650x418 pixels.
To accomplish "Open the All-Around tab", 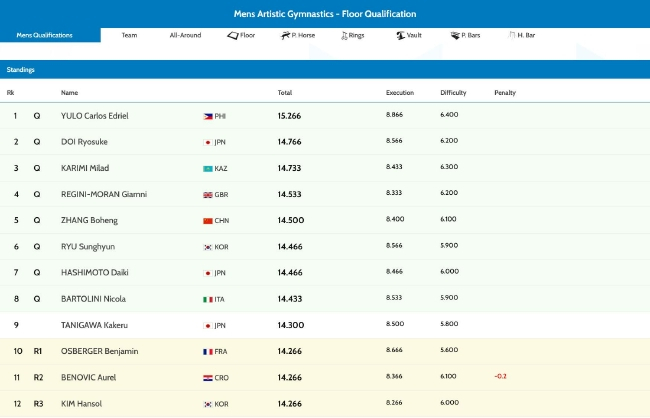I will (x=185, y=35).
